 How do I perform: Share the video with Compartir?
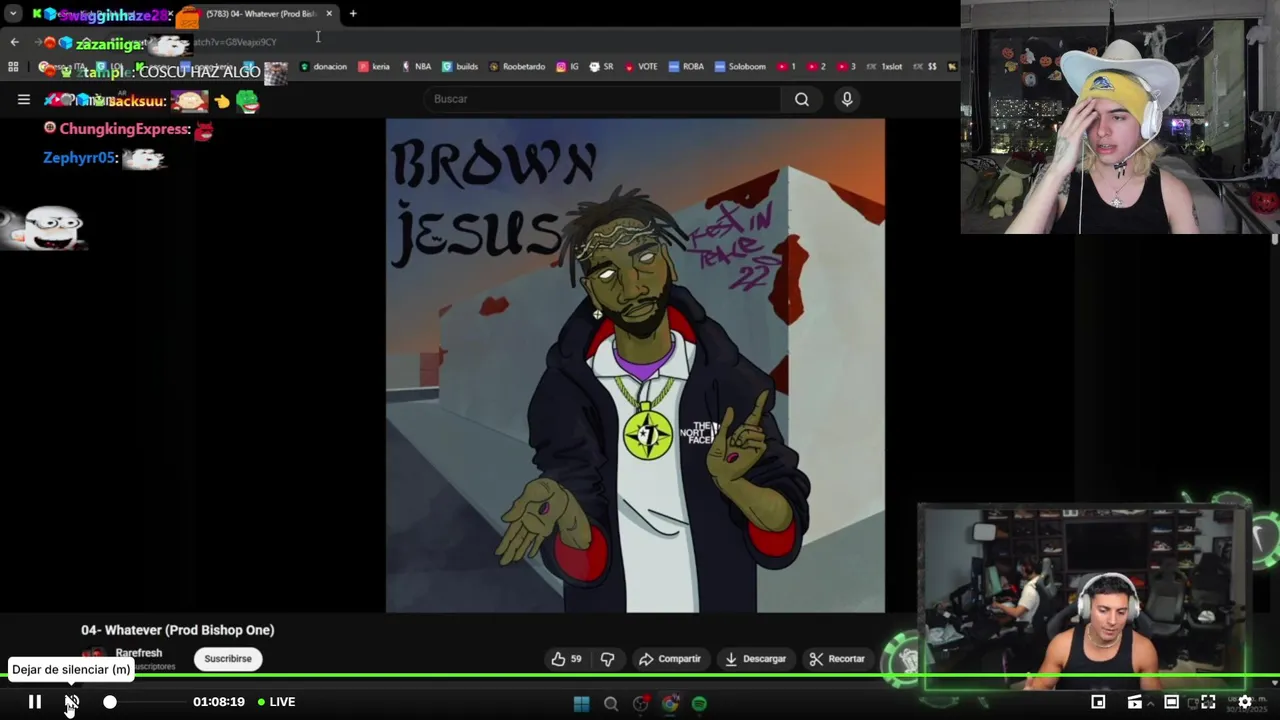pyautogui.click(x=670, y=659)
